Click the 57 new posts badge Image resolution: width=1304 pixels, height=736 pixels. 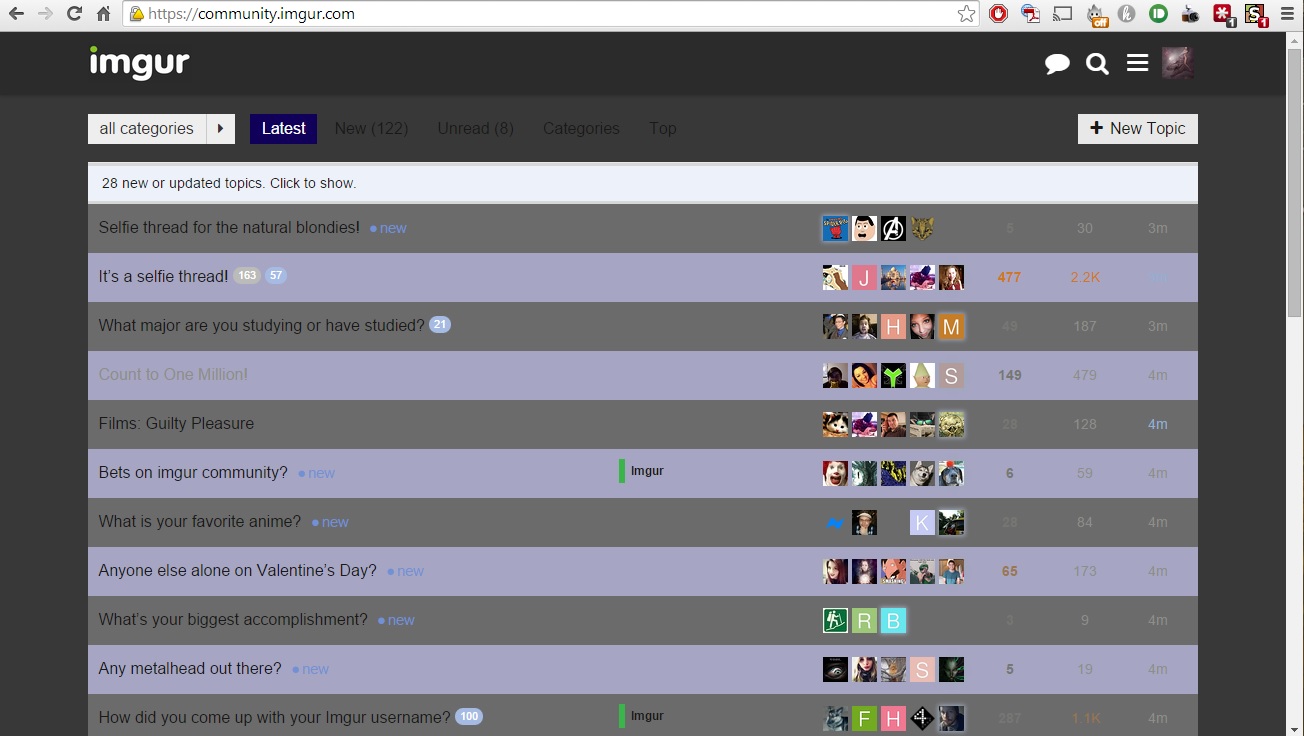pos(275,275)
